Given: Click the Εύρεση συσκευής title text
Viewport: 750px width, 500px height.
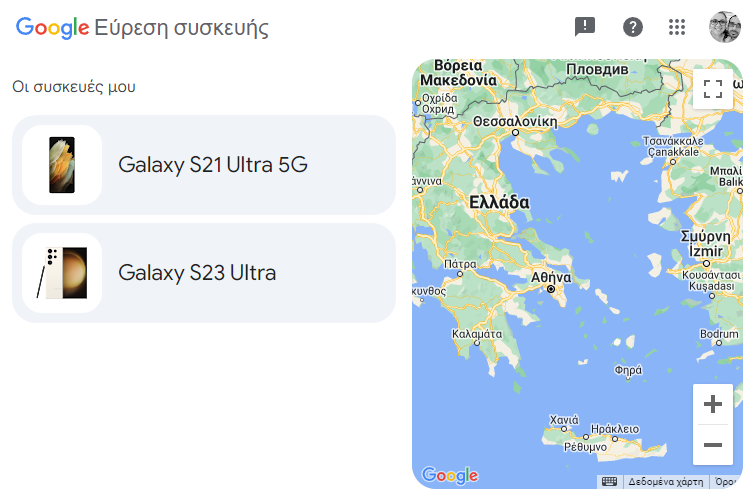Looking at the screenshot, I should pos(181,28).
